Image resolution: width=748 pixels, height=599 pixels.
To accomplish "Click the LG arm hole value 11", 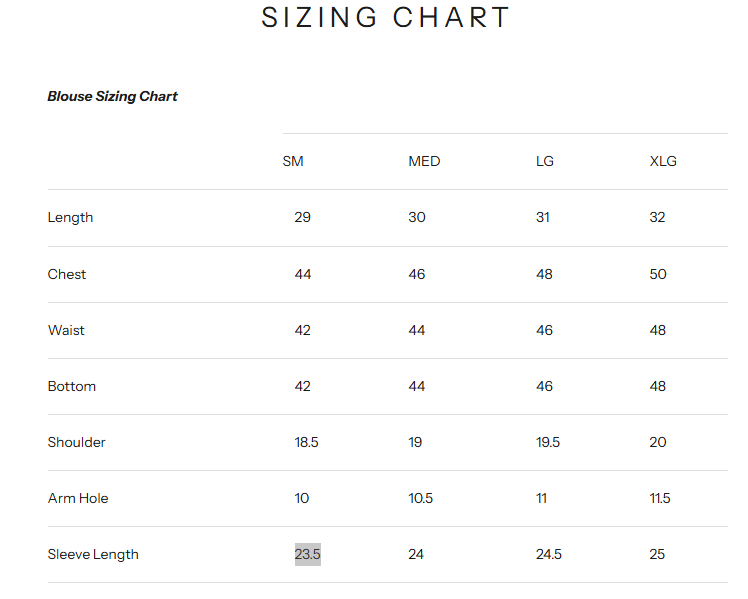I will (541, 498).
